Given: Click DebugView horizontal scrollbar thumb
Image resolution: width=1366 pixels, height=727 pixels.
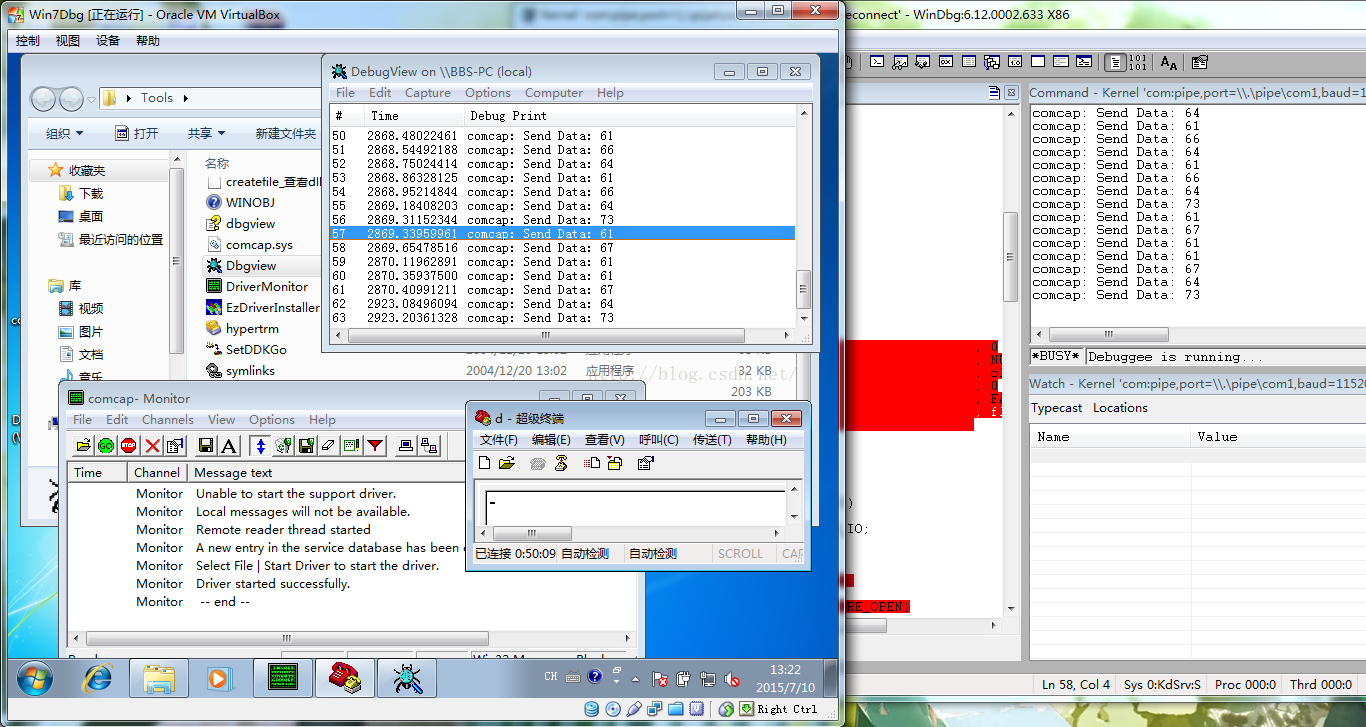Looking at the screenshot, I should point(546,335).
